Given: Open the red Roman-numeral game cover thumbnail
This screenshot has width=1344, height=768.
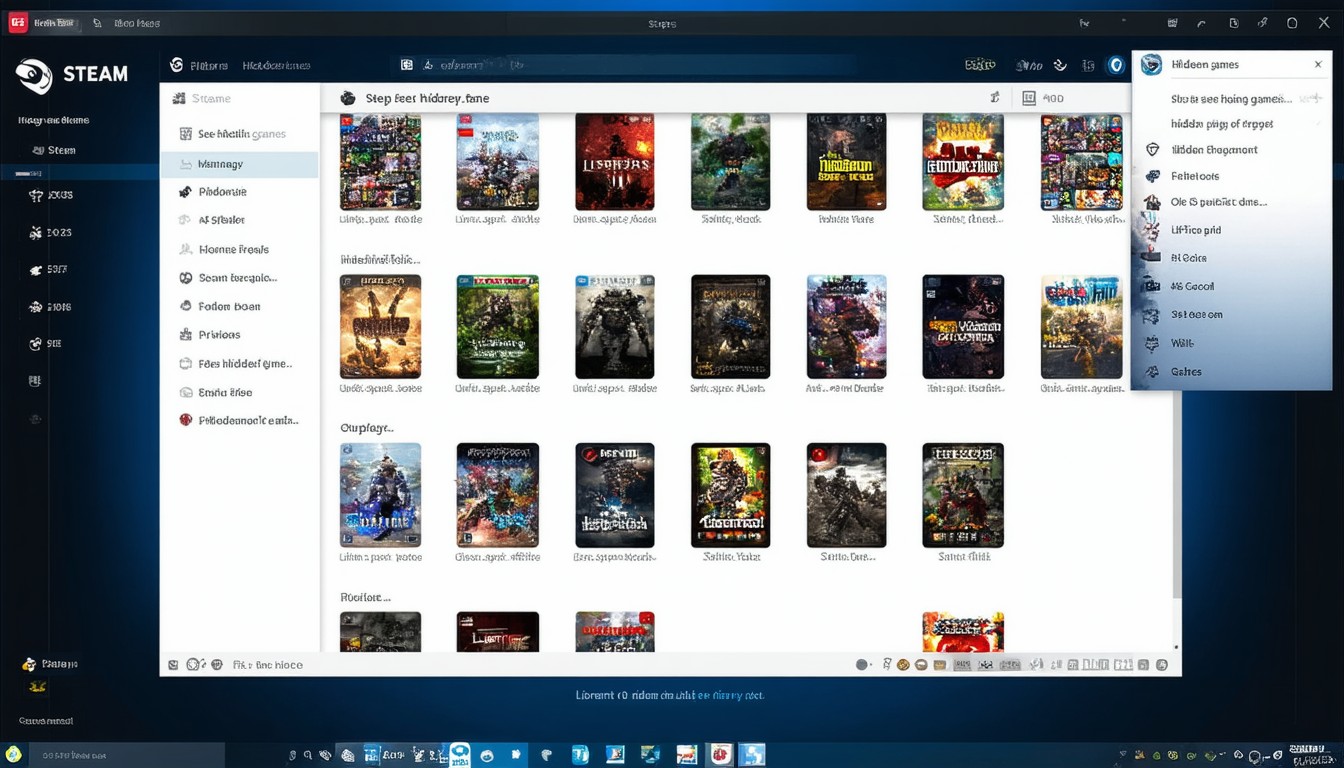Looking at the screenshot, I should [614, 162].
